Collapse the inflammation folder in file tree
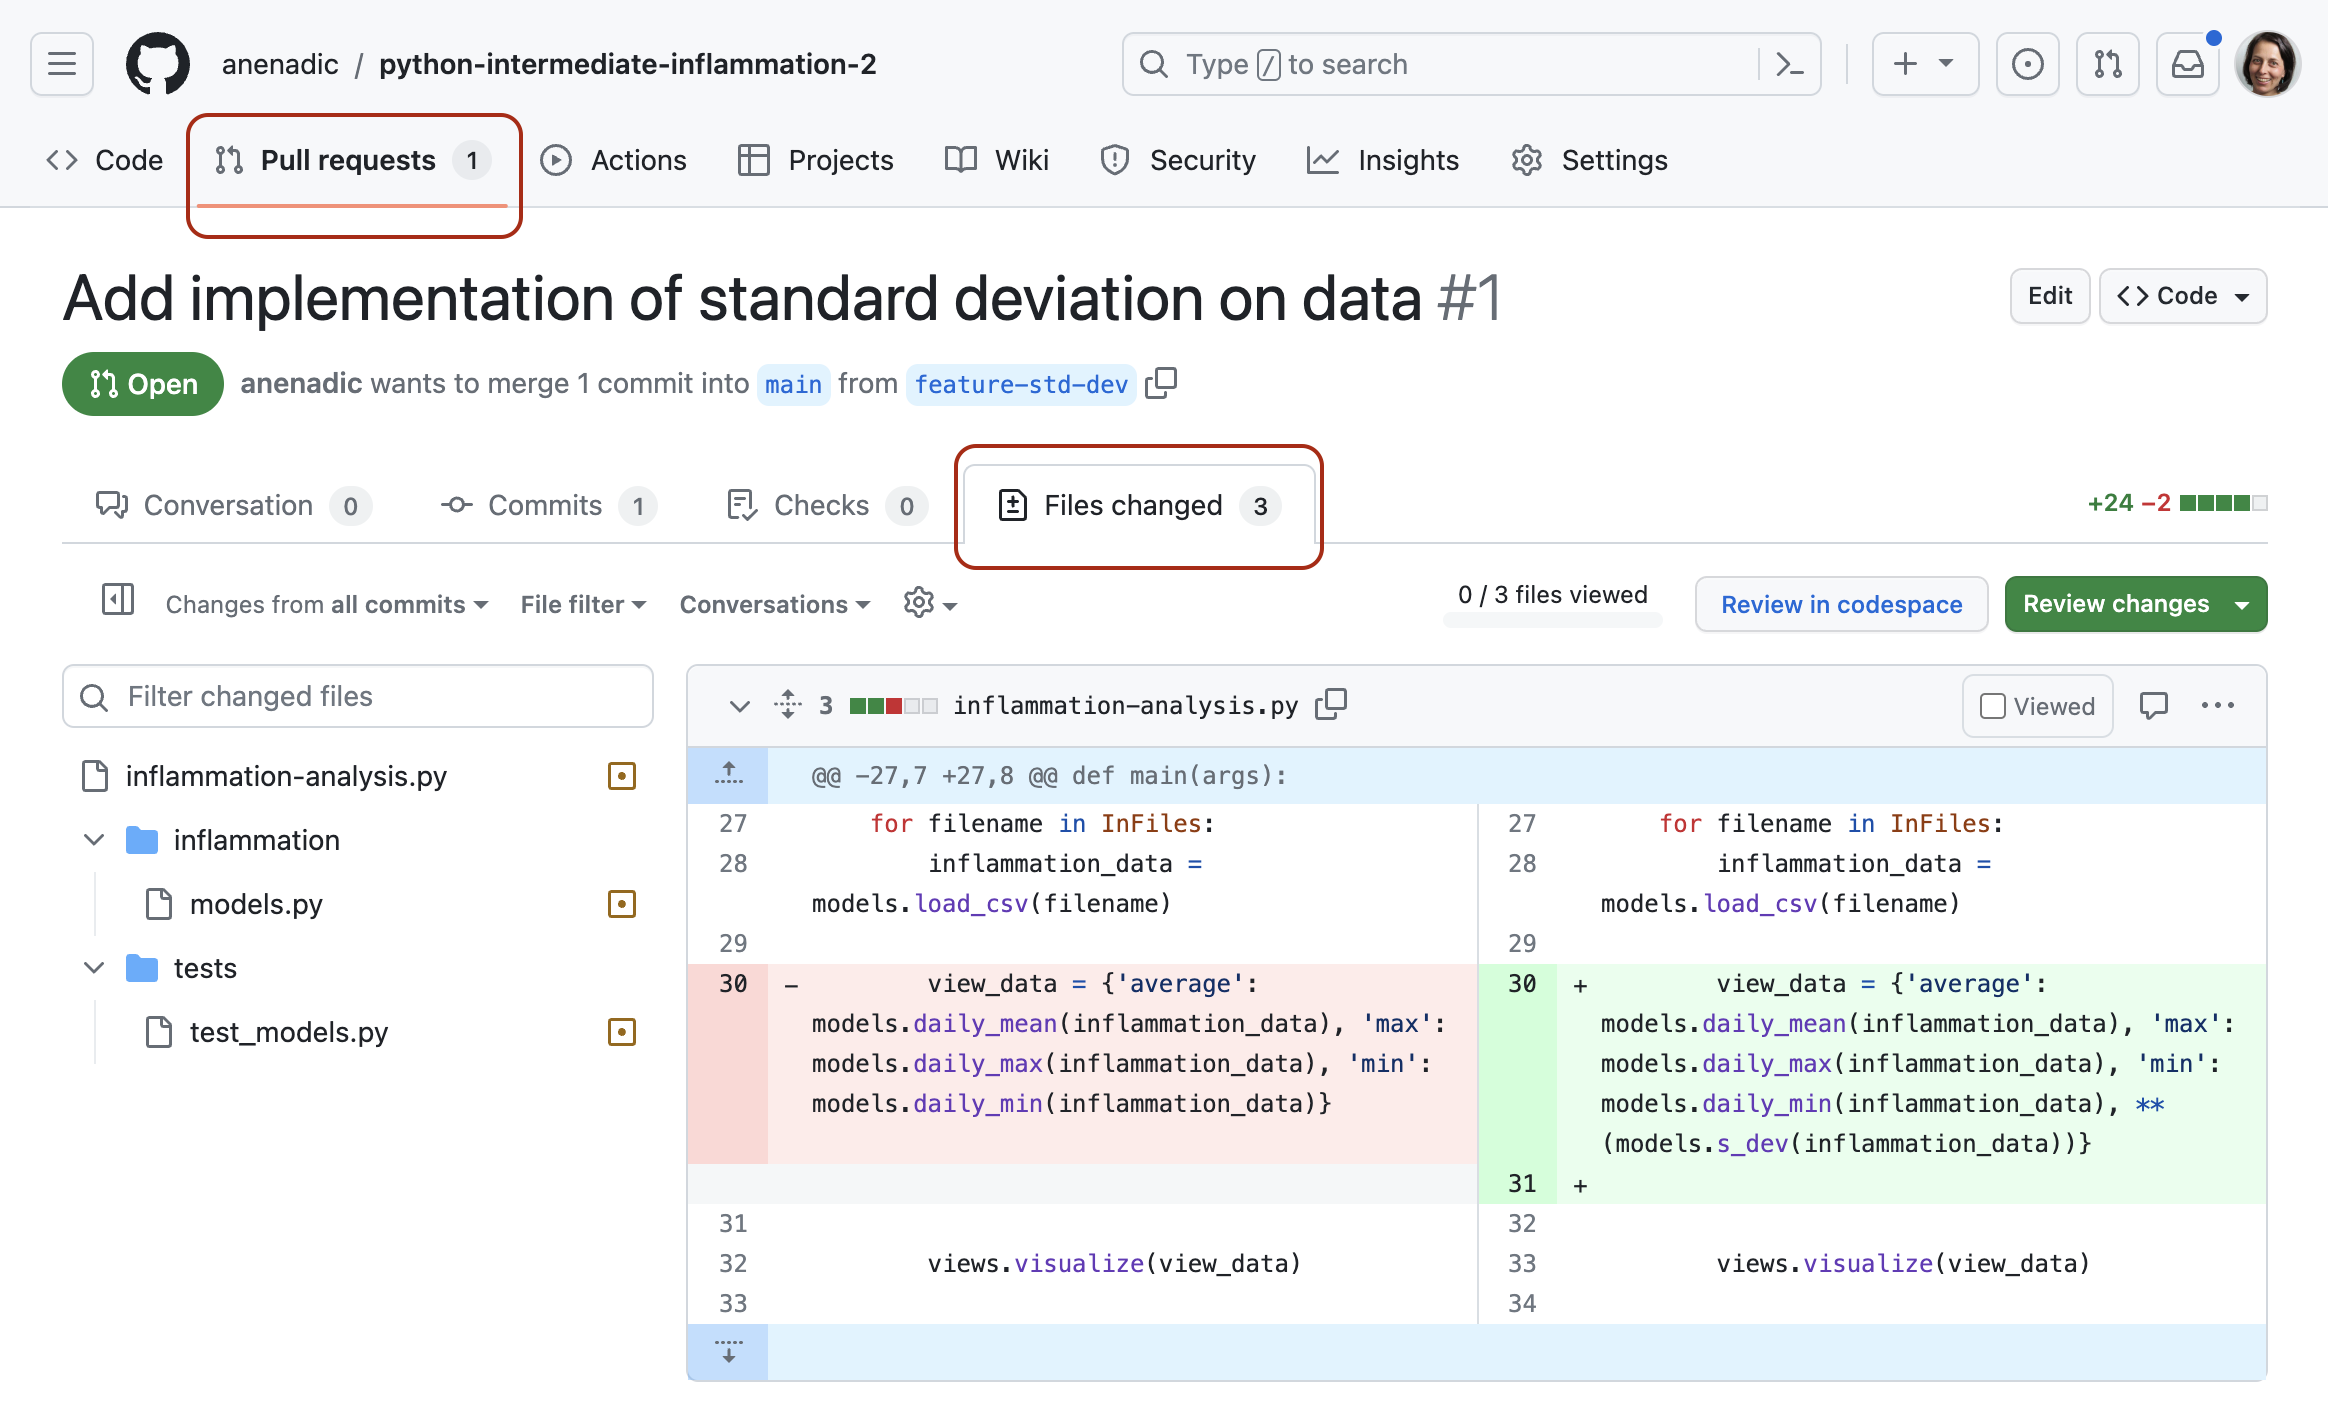This screenshot has width=2328, height=1406. pyautogui.click(x=93, y=839)
